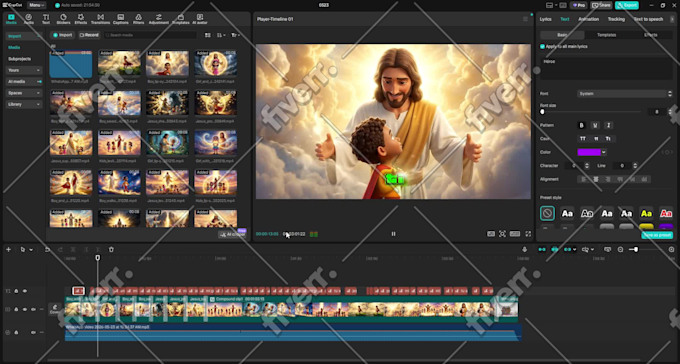
Task: Click the fullscreen icon in the player
Action: pyautogui.click(x=528, y=234)
